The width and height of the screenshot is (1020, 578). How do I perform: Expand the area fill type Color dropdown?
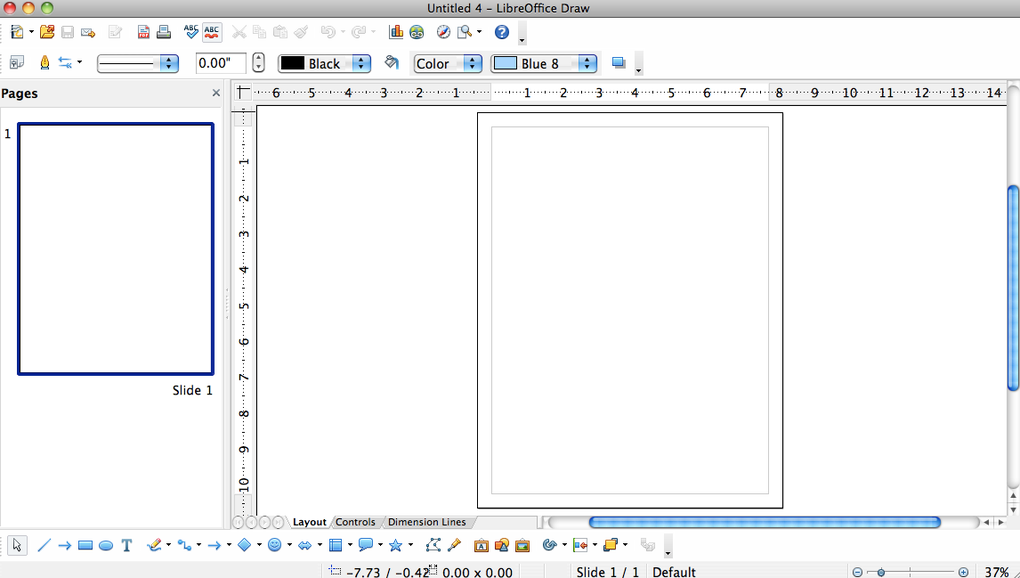(473, 63)
